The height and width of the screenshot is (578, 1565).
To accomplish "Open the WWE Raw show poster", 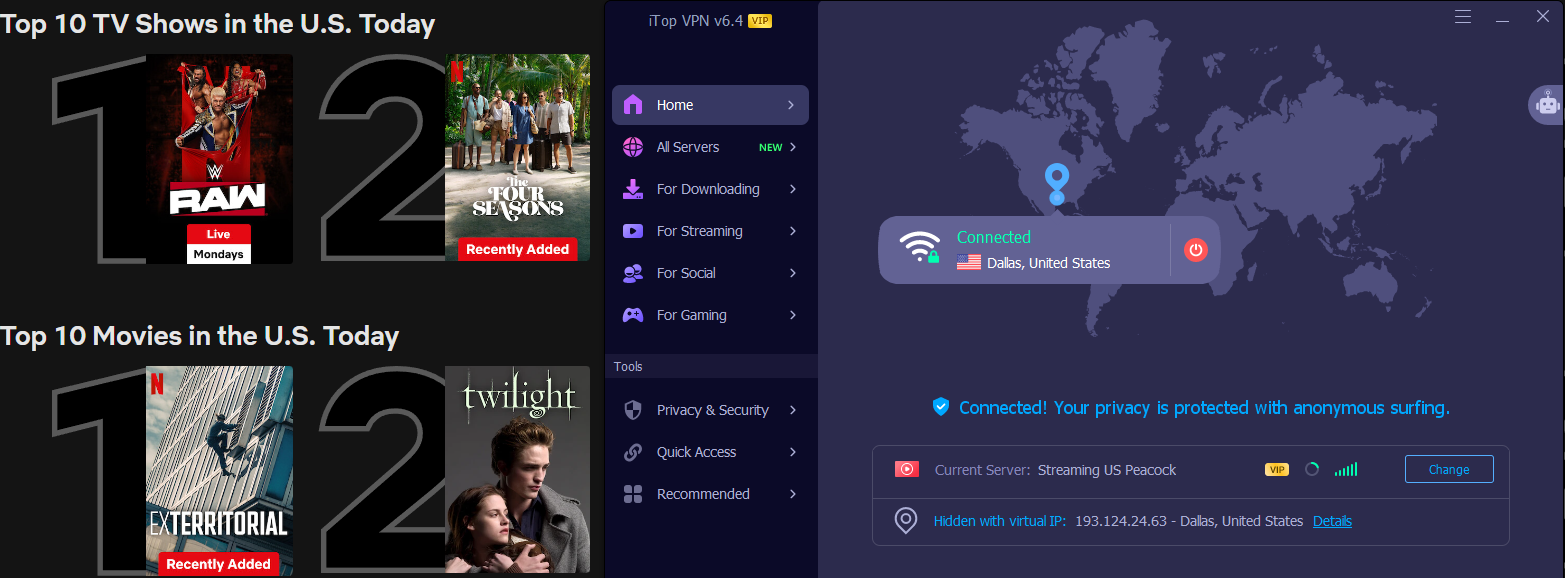I will (x=220, y=159).
